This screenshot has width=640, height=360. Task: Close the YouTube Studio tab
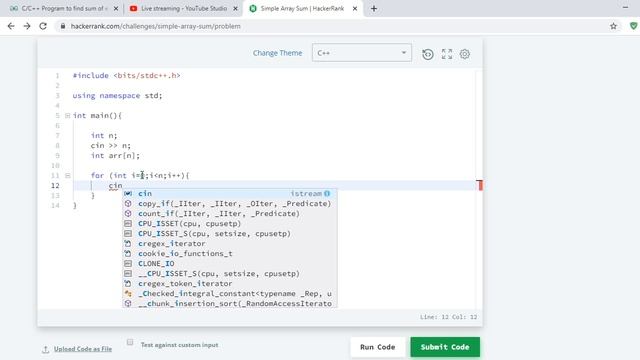click(236, 8)
